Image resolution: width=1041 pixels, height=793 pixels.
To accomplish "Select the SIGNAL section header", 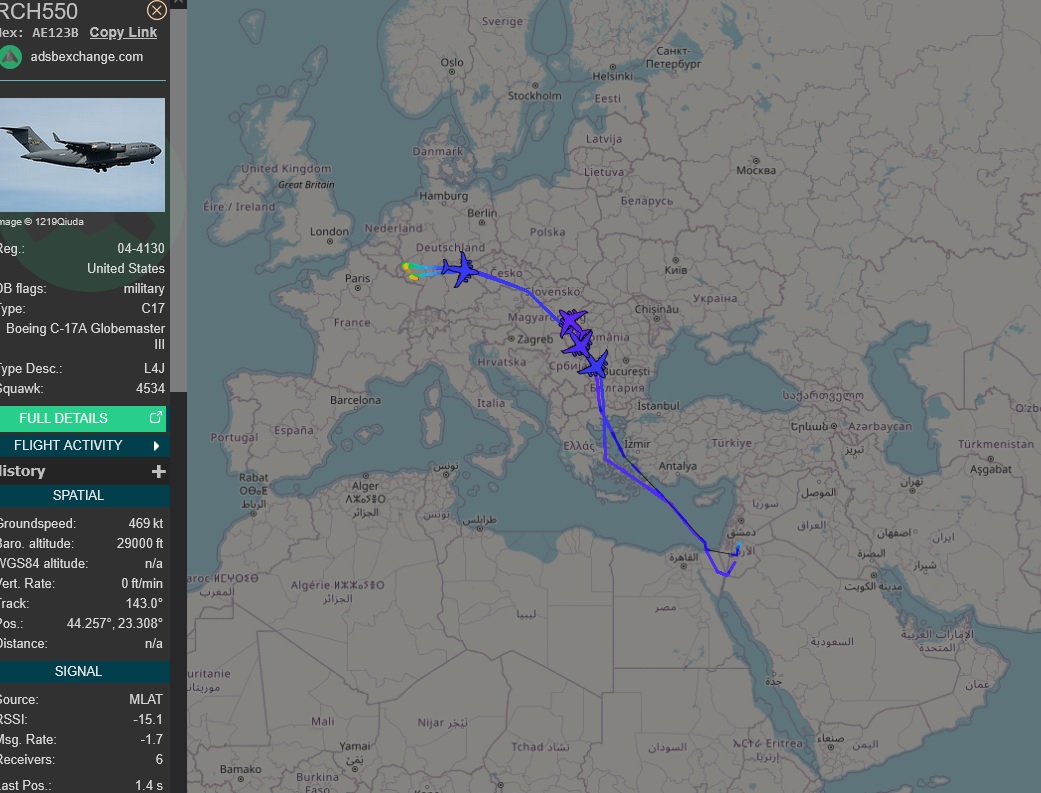I will tap(78, 671).
